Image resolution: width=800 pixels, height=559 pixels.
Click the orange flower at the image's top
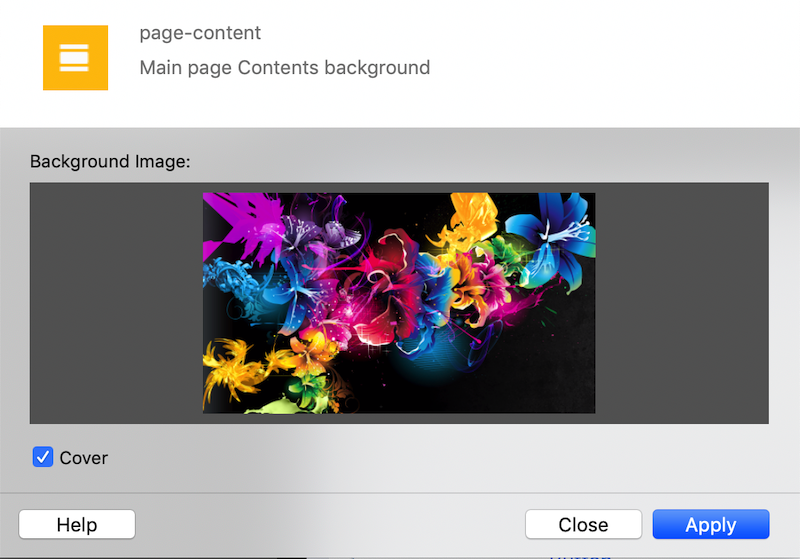[x=470, y=215]
